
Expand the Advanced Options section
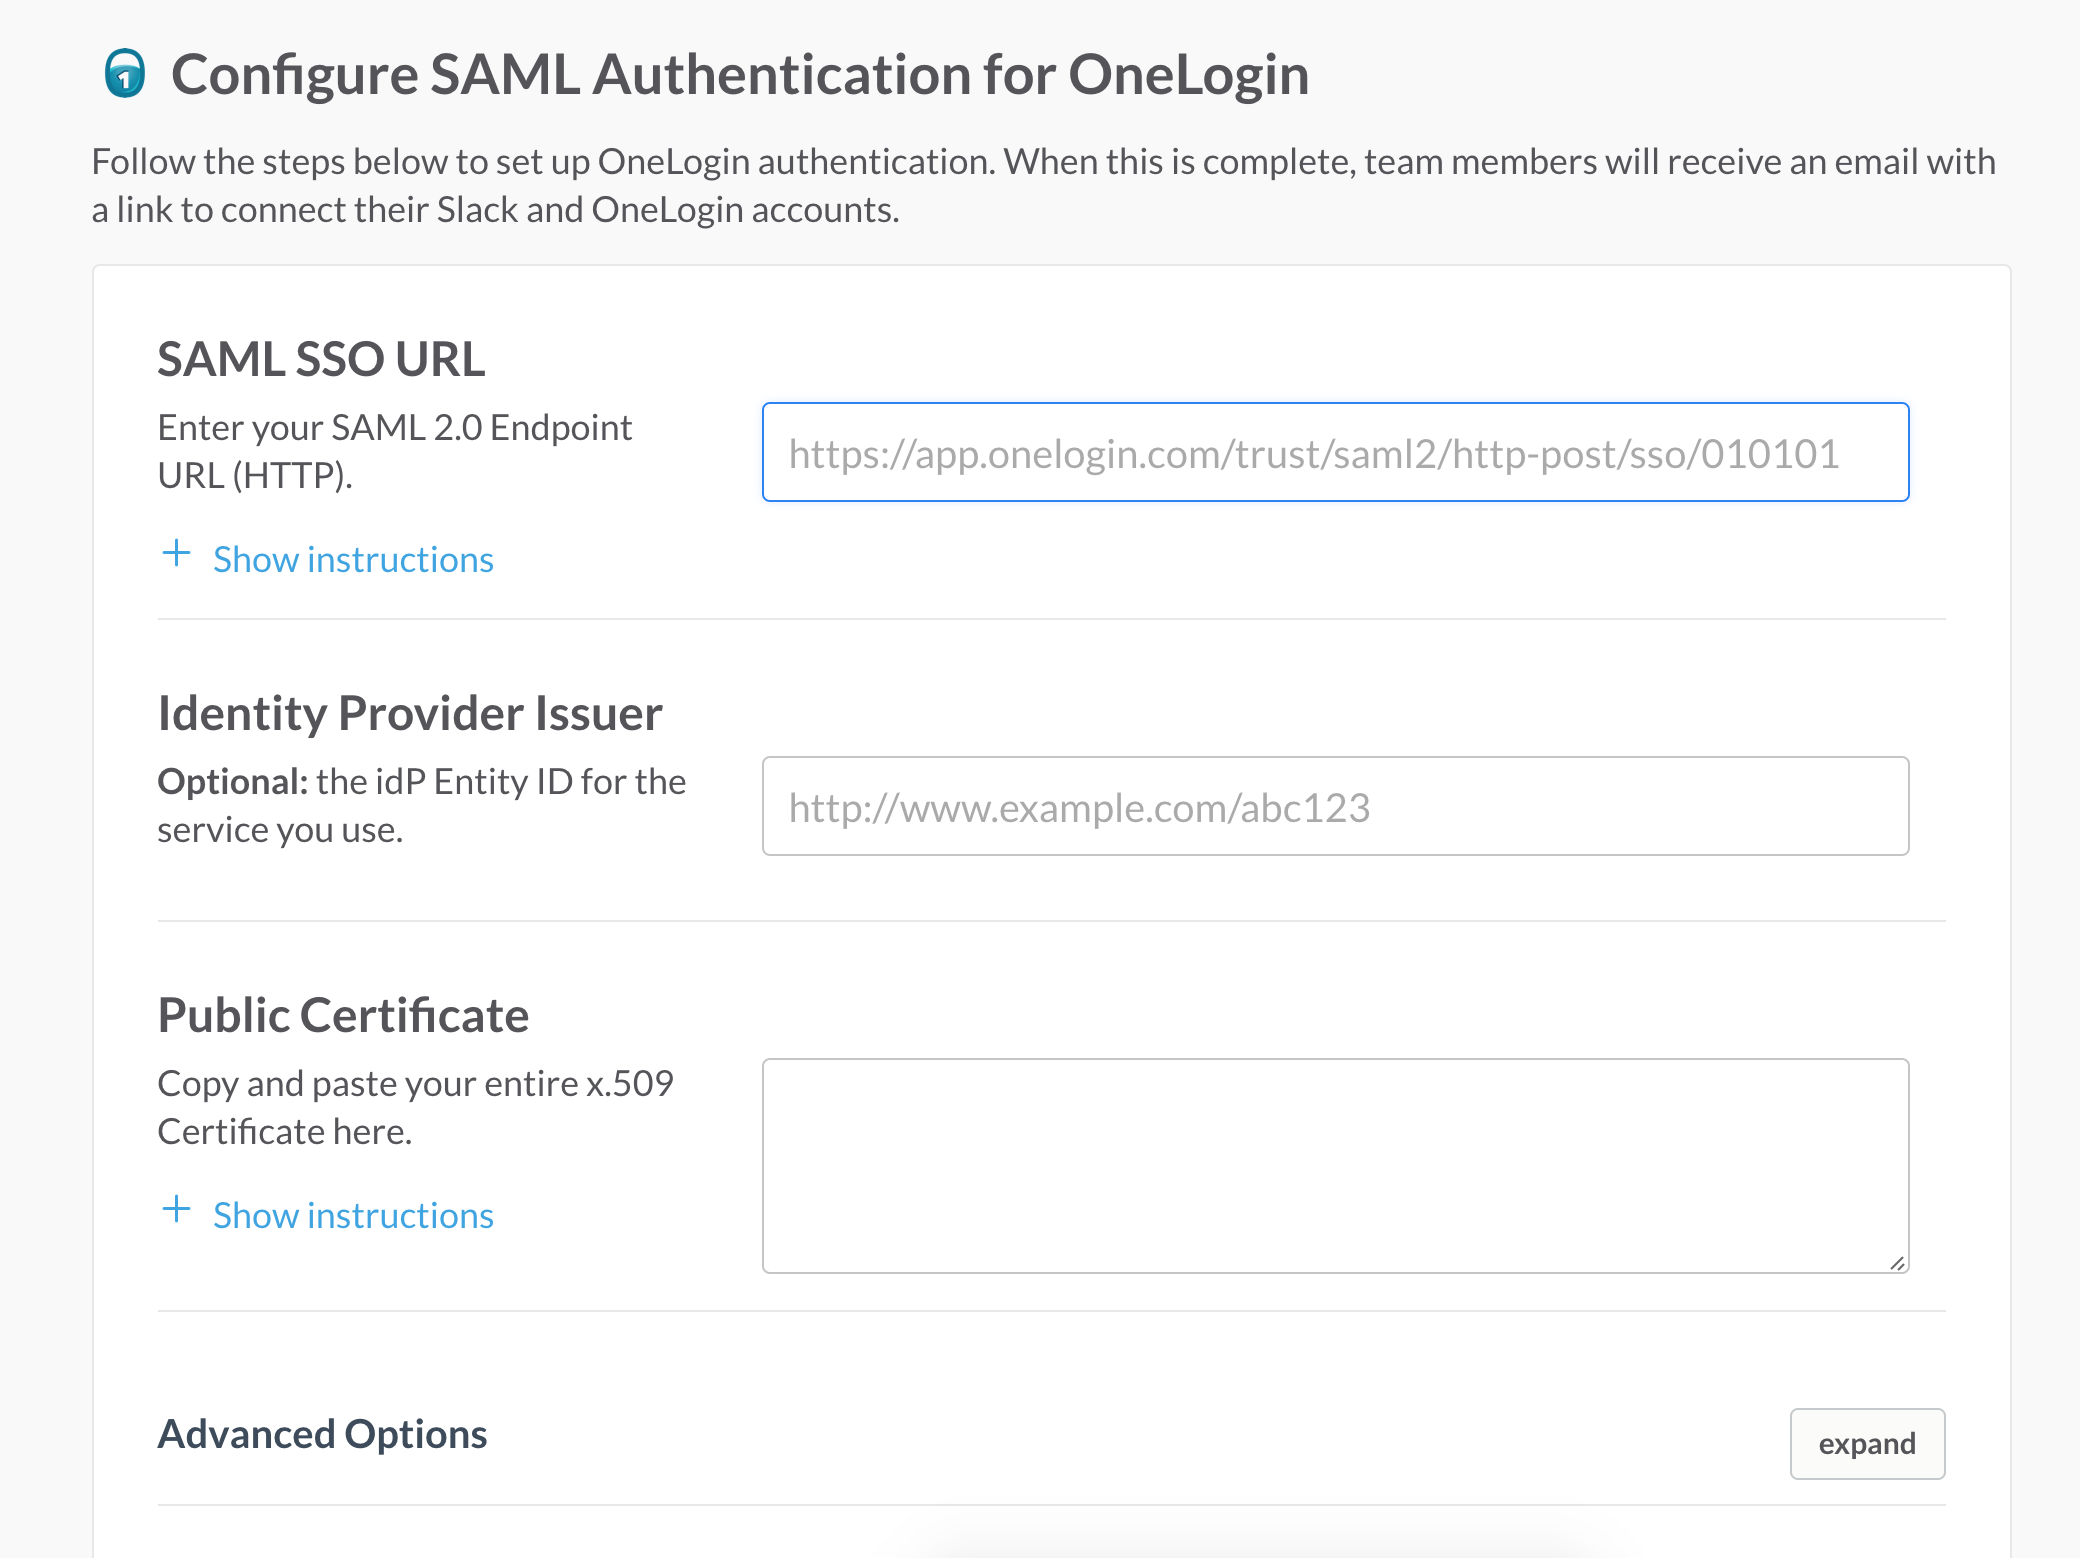coord(1867,1444)
